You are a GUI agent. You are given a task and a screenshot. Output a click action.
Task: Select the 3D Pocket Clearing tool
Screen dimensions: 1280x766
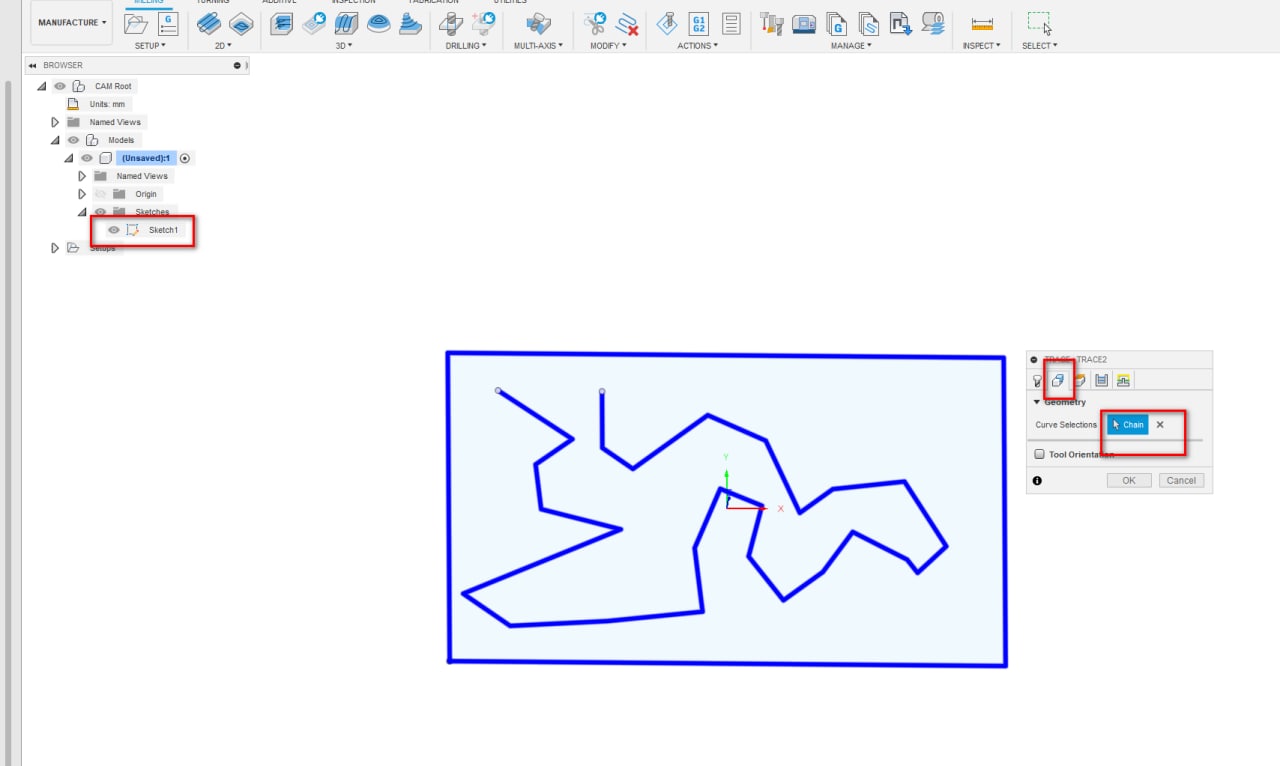(314, 24)
